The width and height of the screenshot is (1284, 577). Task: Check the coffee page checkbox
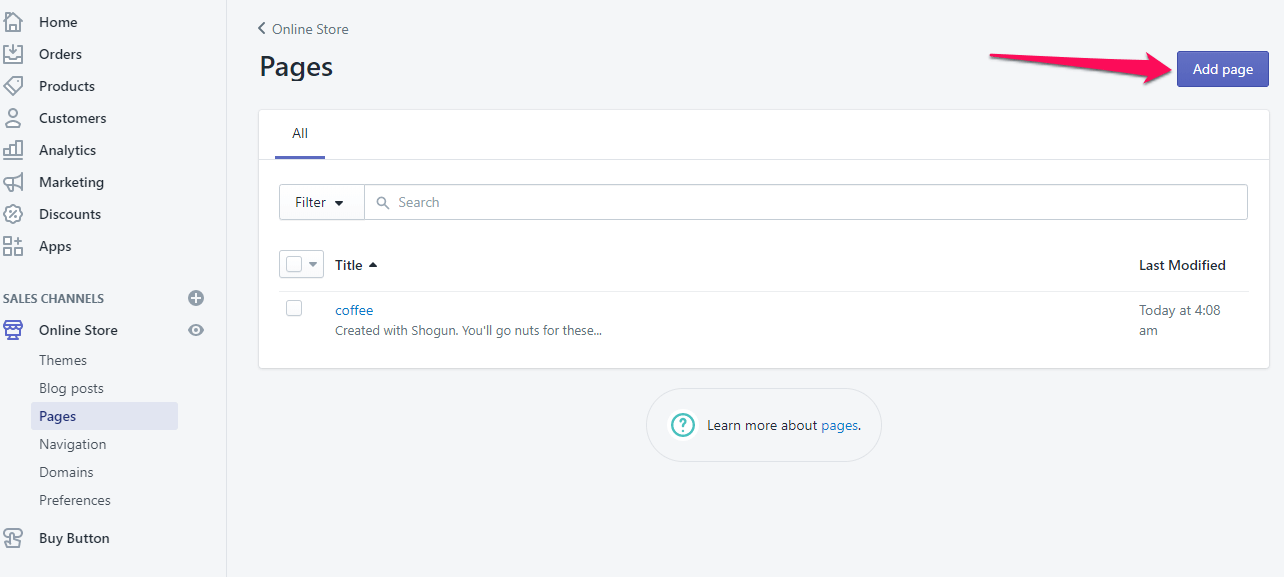pyautogui.click(x=294, y=308)
